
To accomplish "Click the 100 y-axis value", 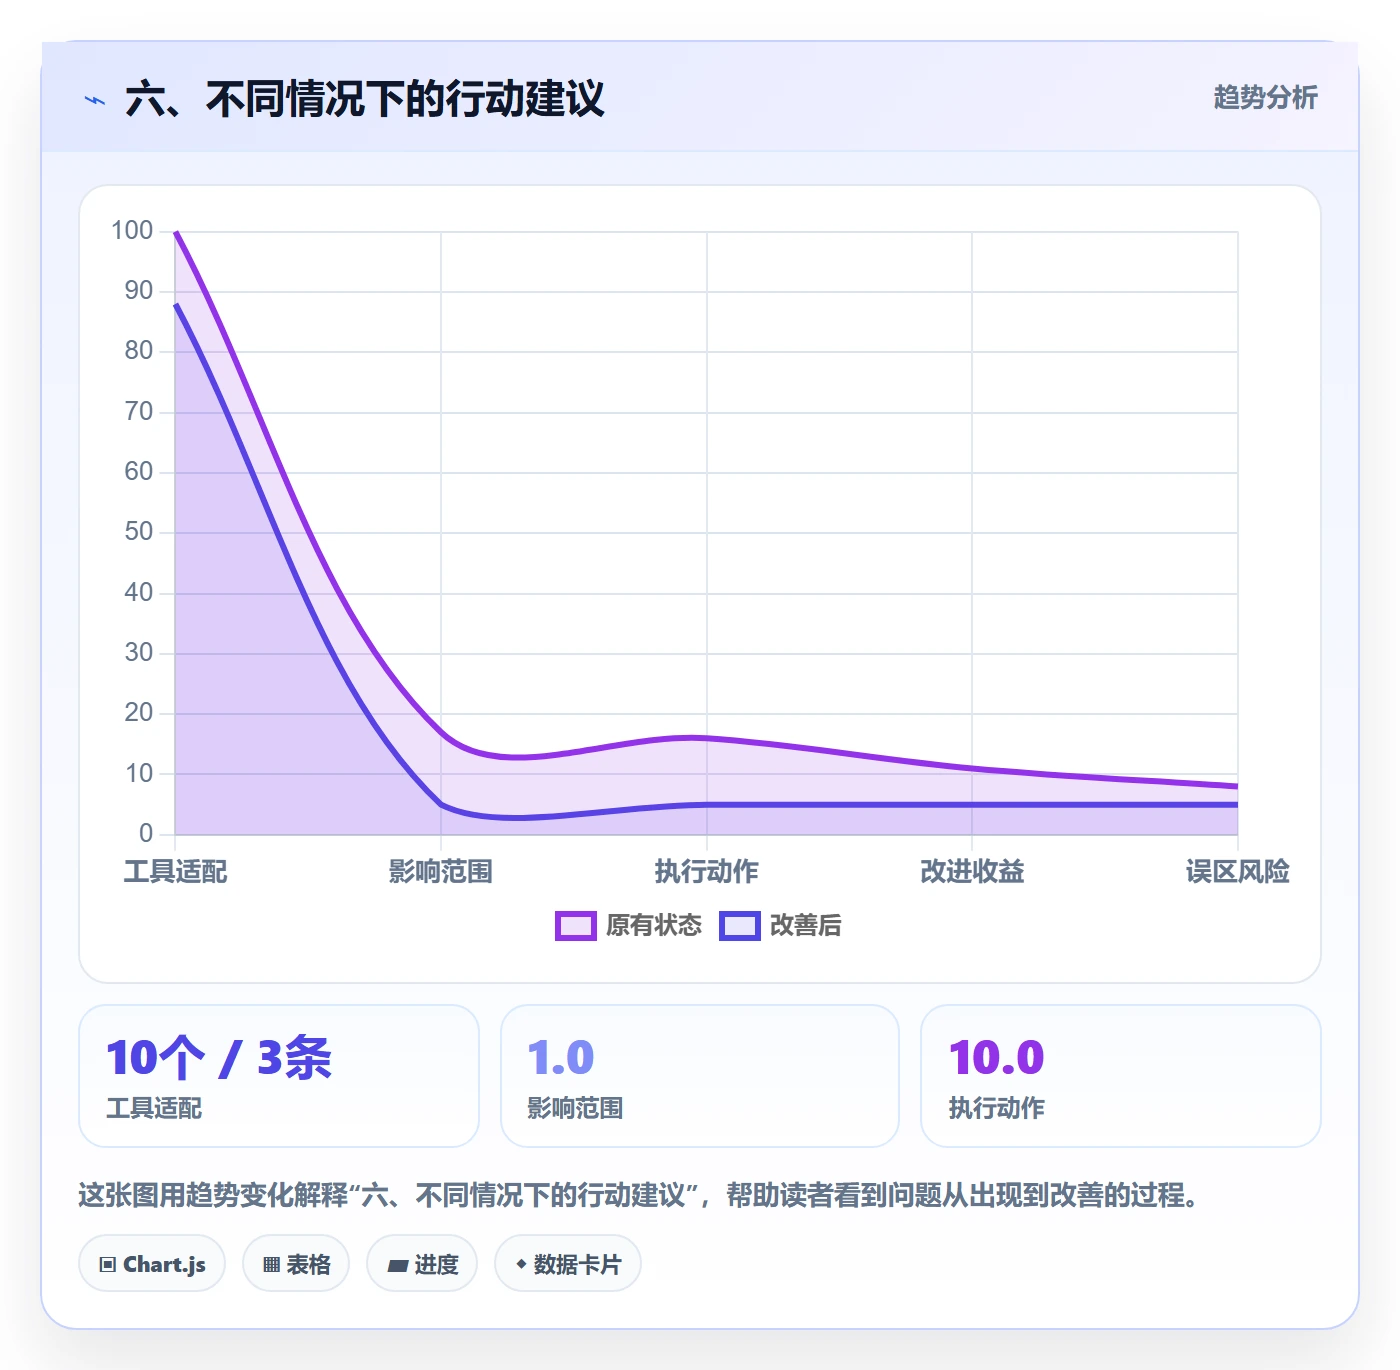I will click(x=132, y=231).
